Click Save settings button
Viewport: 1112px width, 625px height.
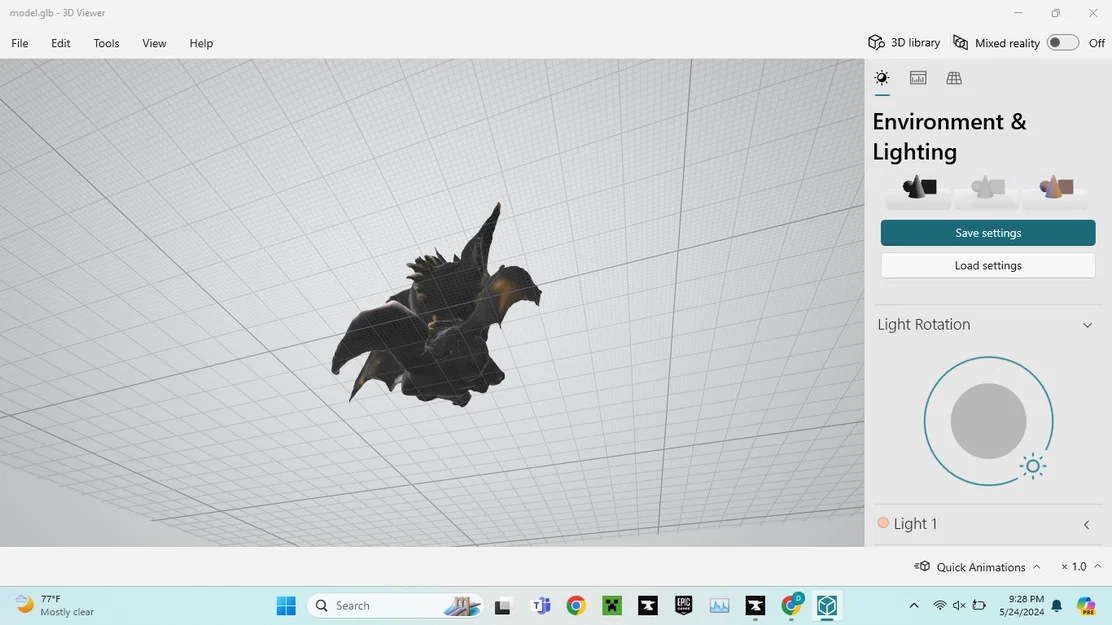pos(988,233)
